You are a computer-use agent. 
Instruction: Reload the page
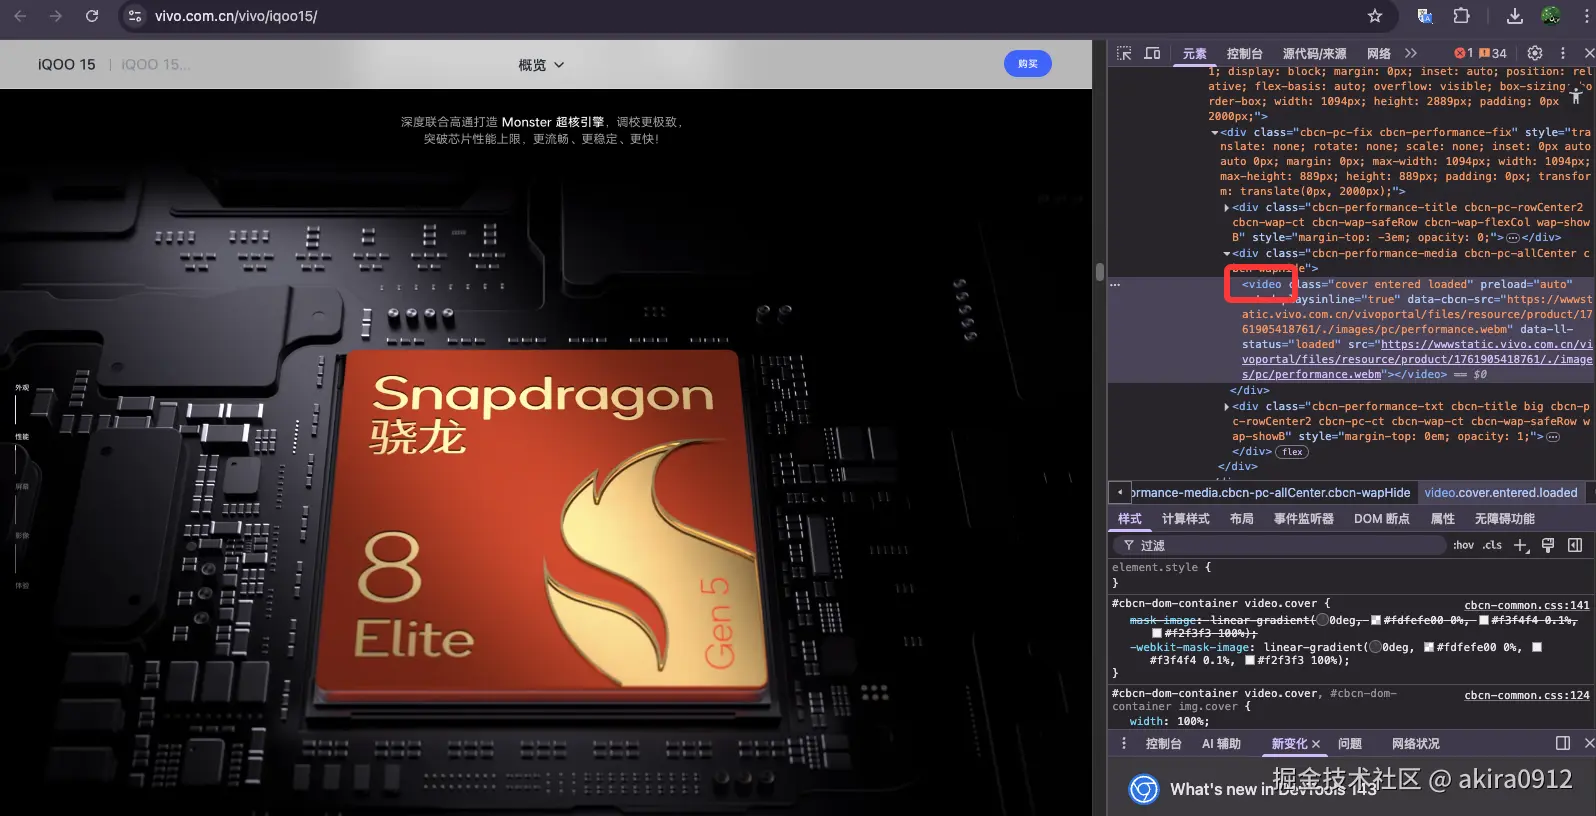[x=92, y=16]
